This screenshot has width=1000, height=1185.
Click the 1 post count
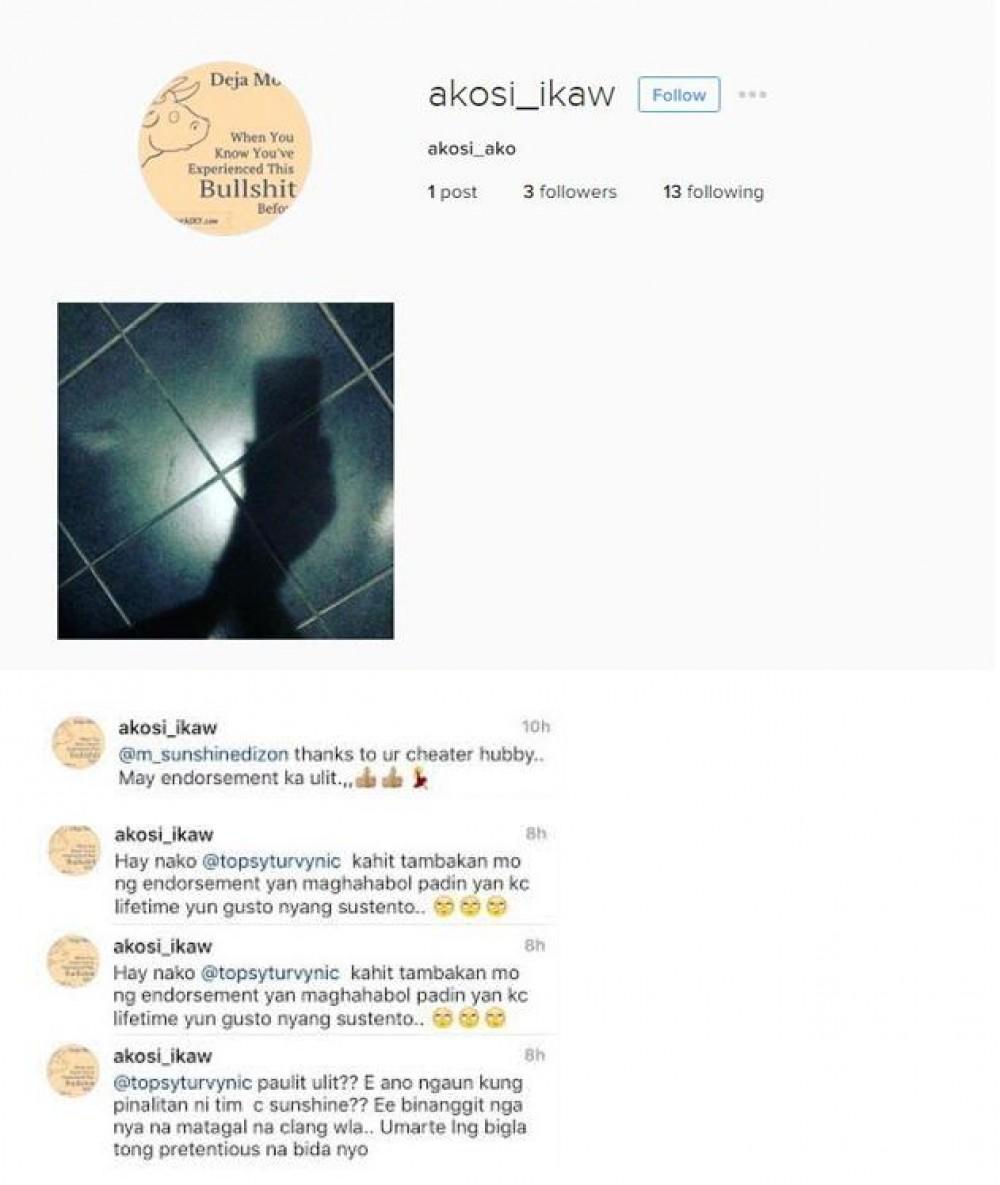pyautogui.click(x=452, y=192)
